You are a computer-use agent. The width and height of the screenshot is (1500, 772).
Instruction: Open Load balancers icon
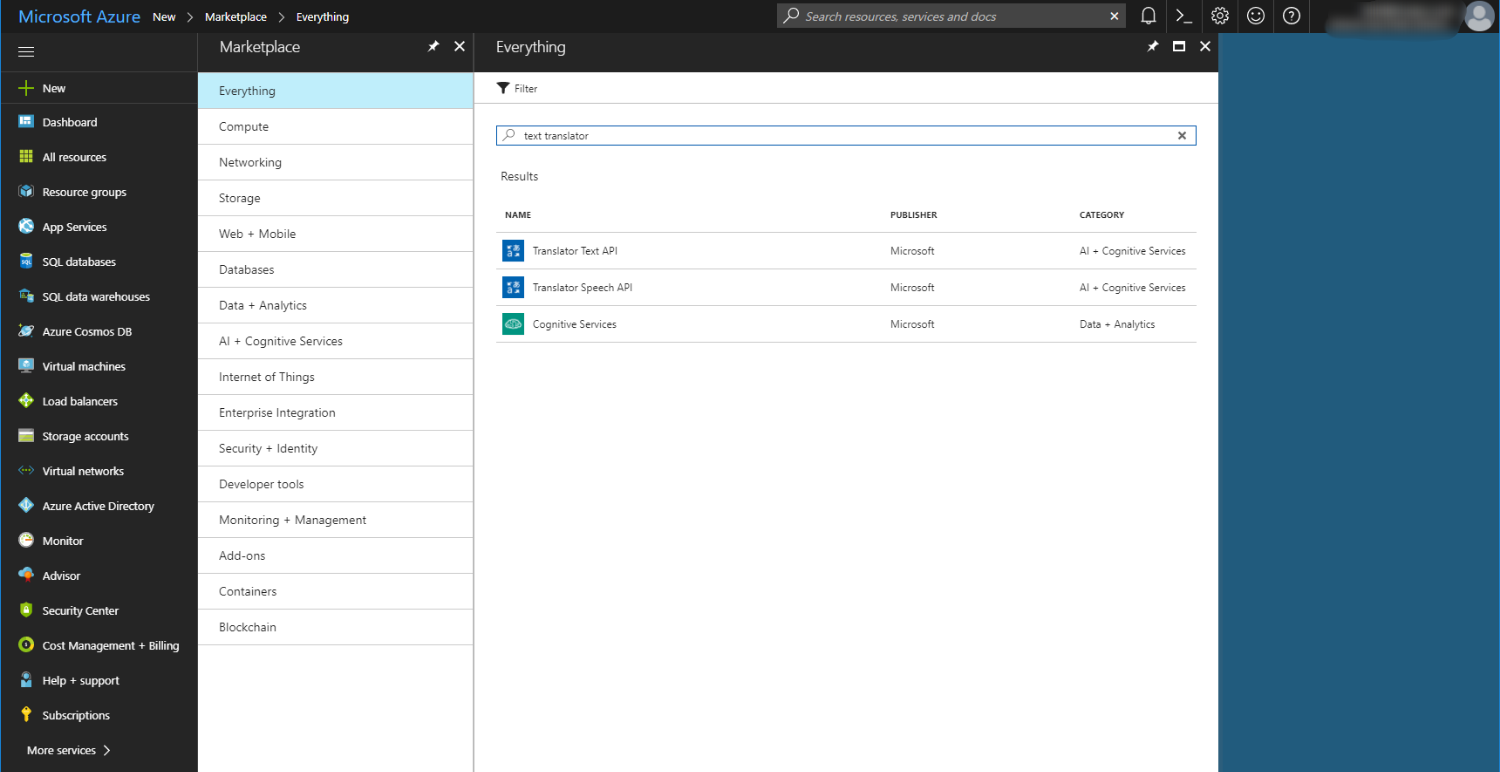[26, 401]
